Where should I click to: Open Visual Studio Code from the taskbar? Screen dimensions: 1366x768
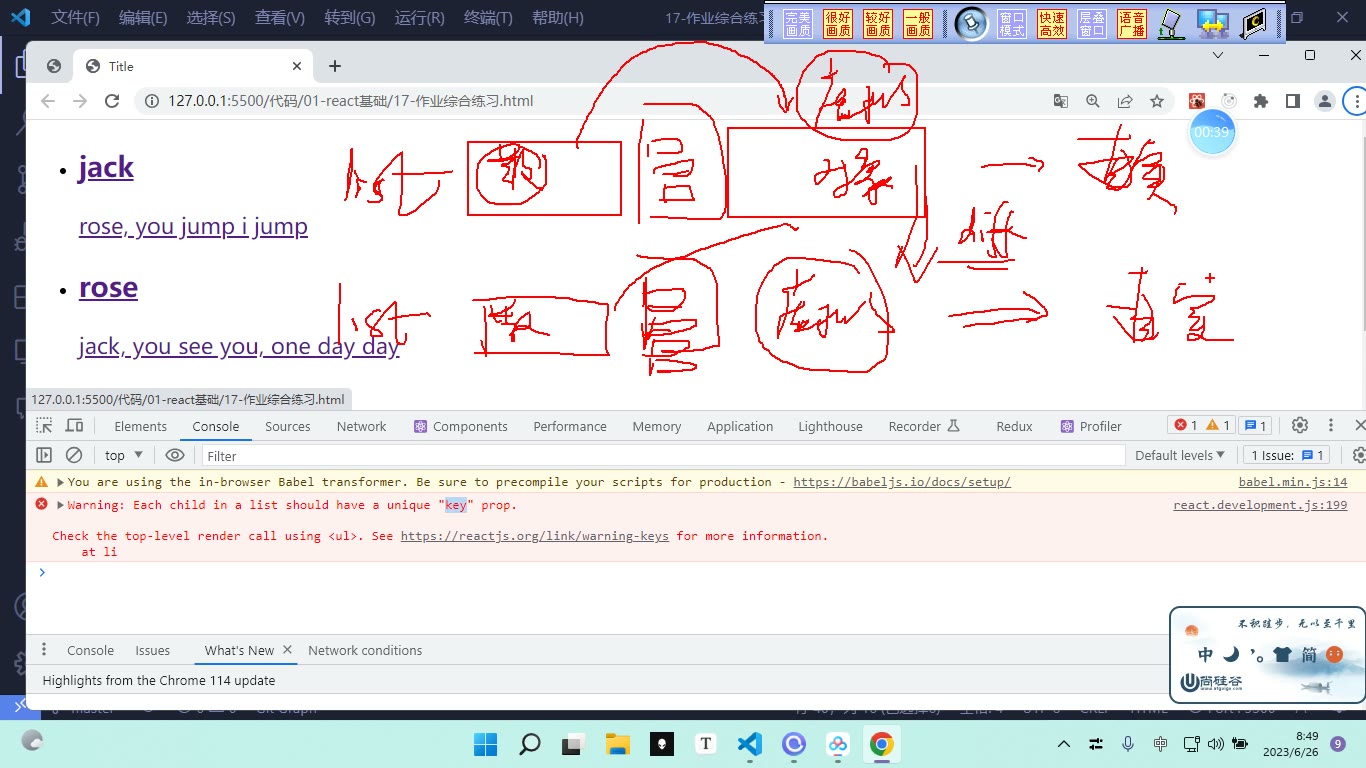pyautogui.click(x=750, y=743)
